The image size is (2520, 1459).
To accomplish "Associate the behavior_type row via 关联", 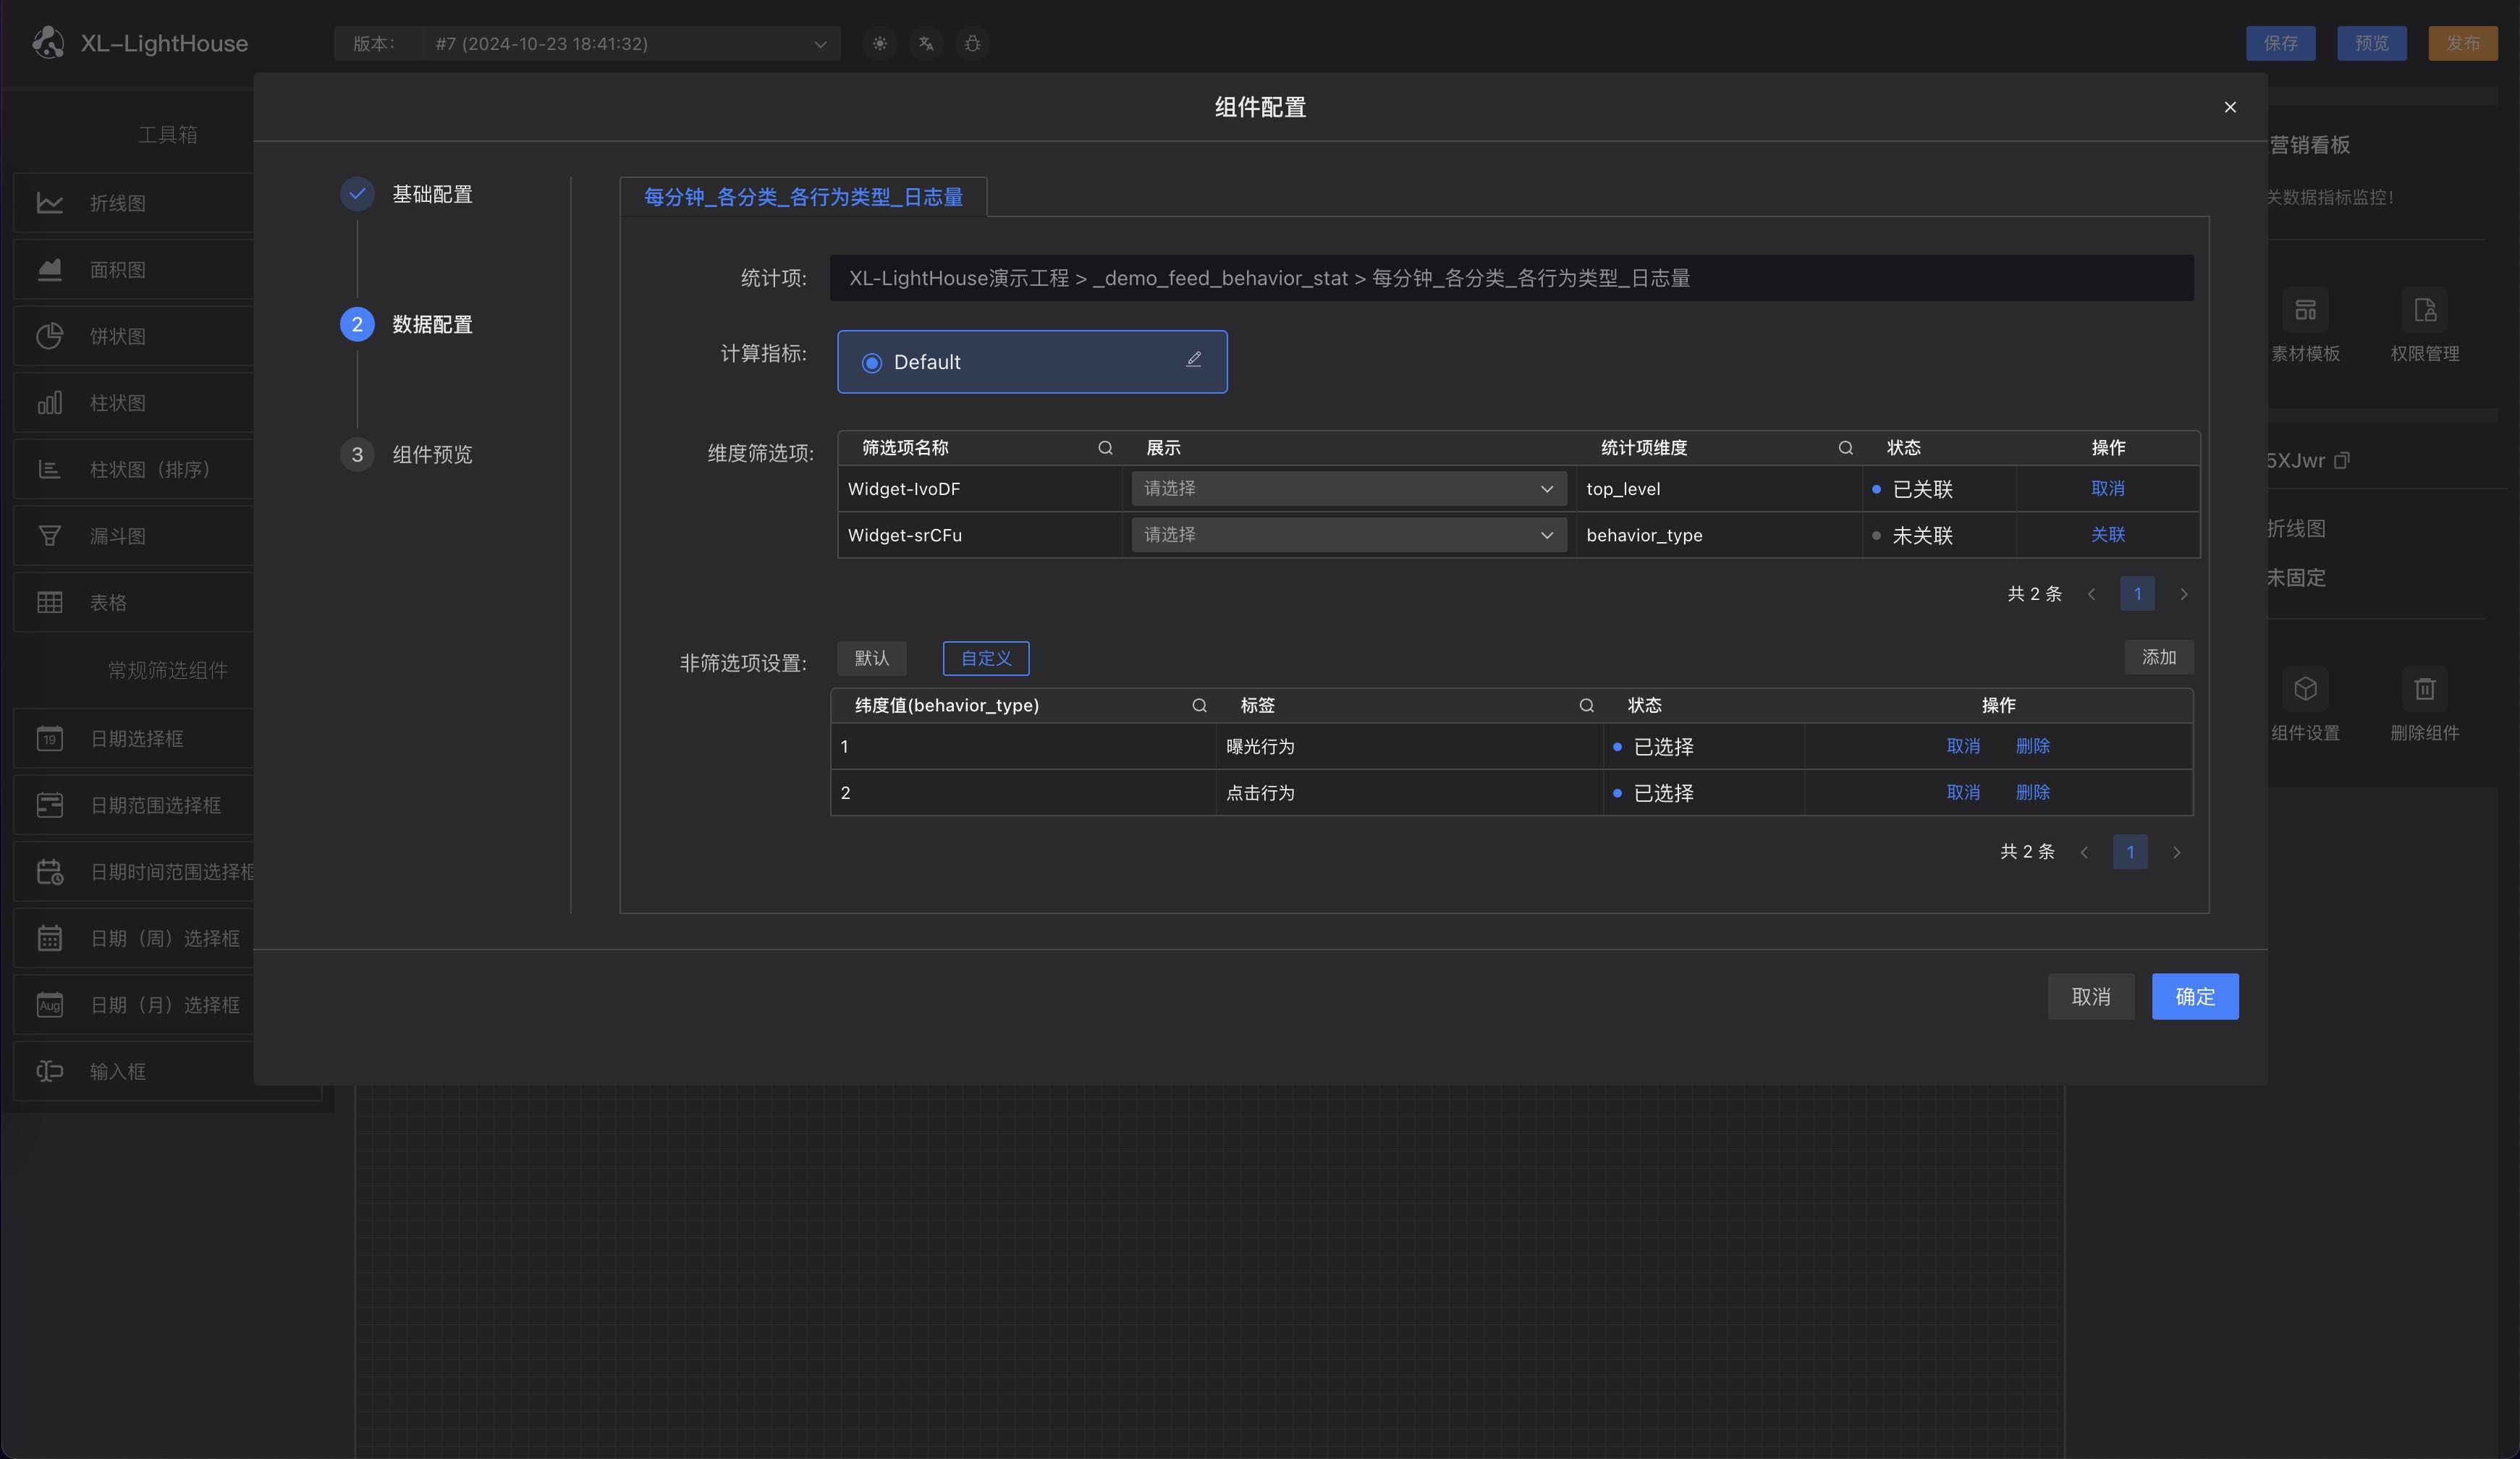I will 2107,535.
